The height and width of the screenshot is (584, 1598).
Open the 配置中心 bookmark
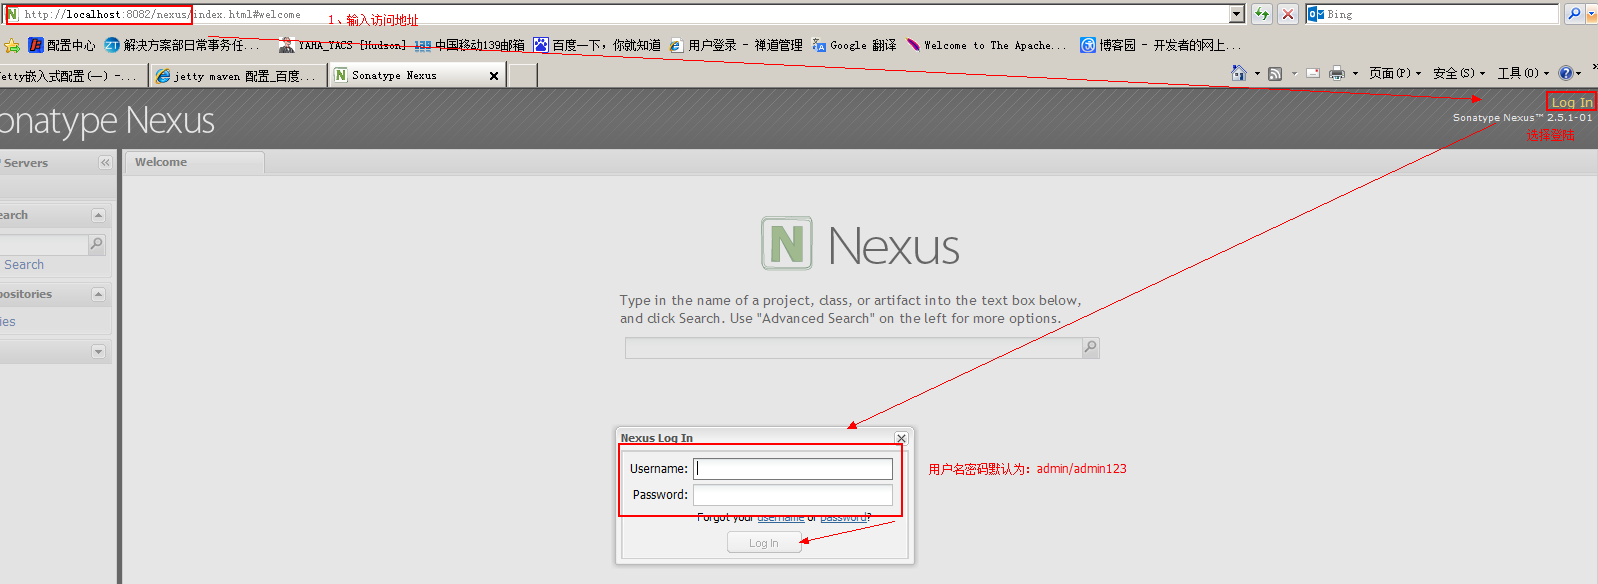[62, 45]
